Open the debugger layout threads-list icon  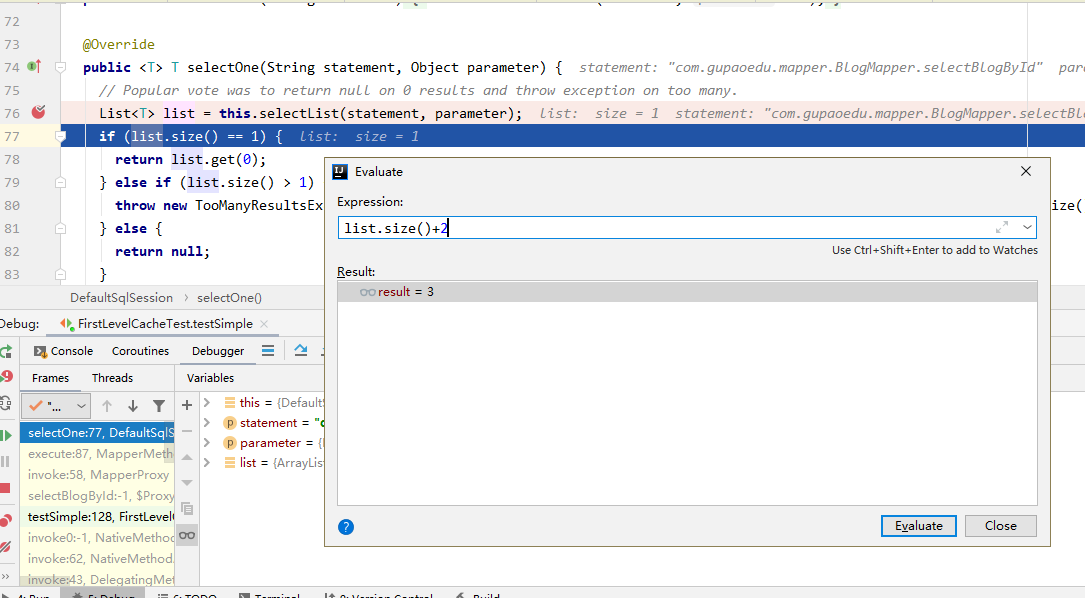click(268, 351)
